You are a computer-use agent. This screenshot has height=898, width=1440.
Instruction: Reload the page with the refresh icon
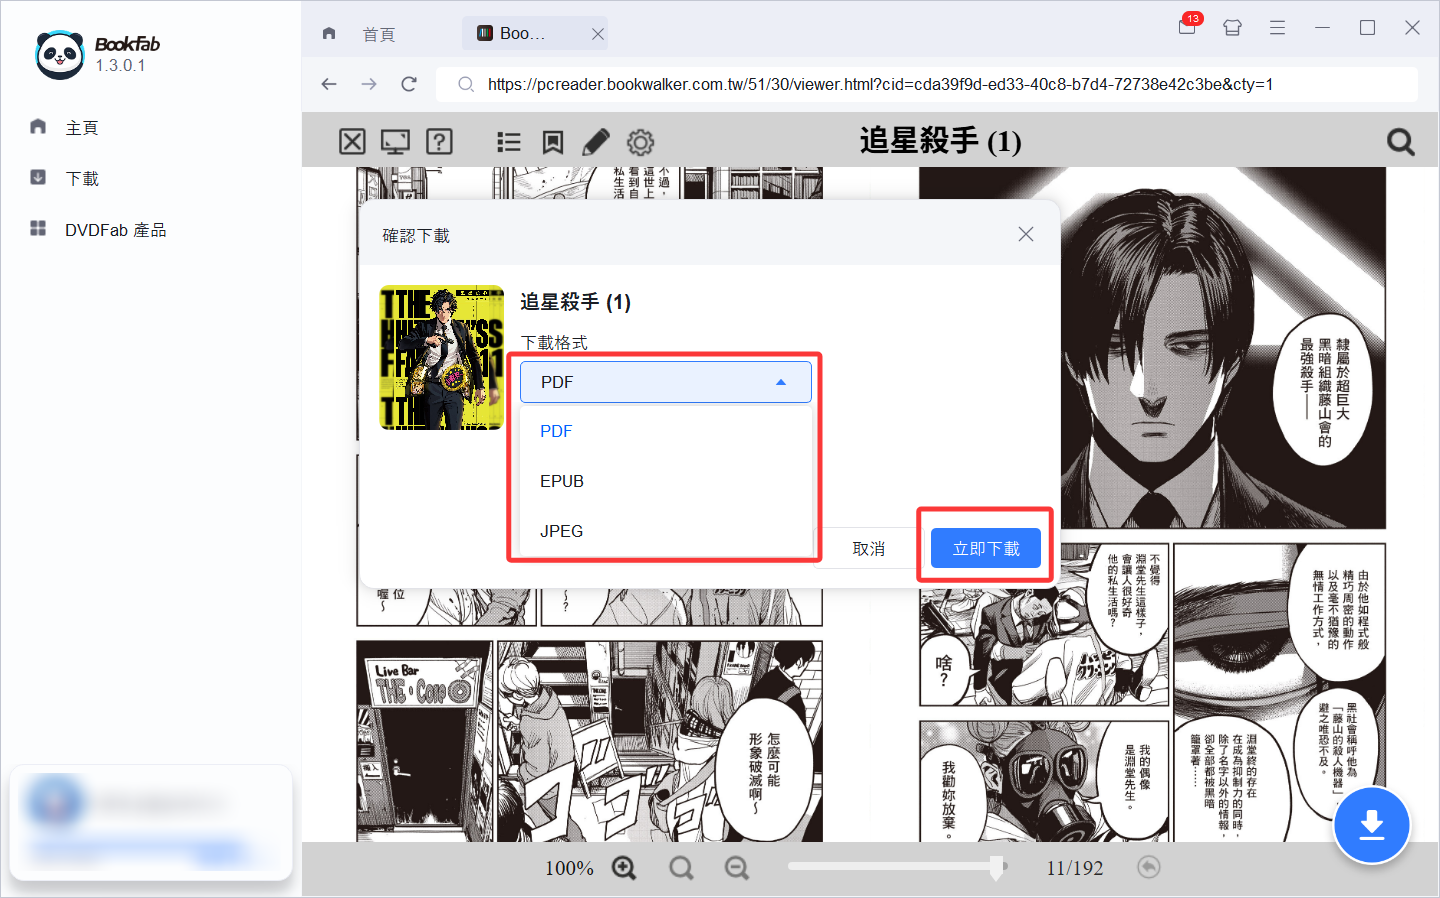(409, 84)
